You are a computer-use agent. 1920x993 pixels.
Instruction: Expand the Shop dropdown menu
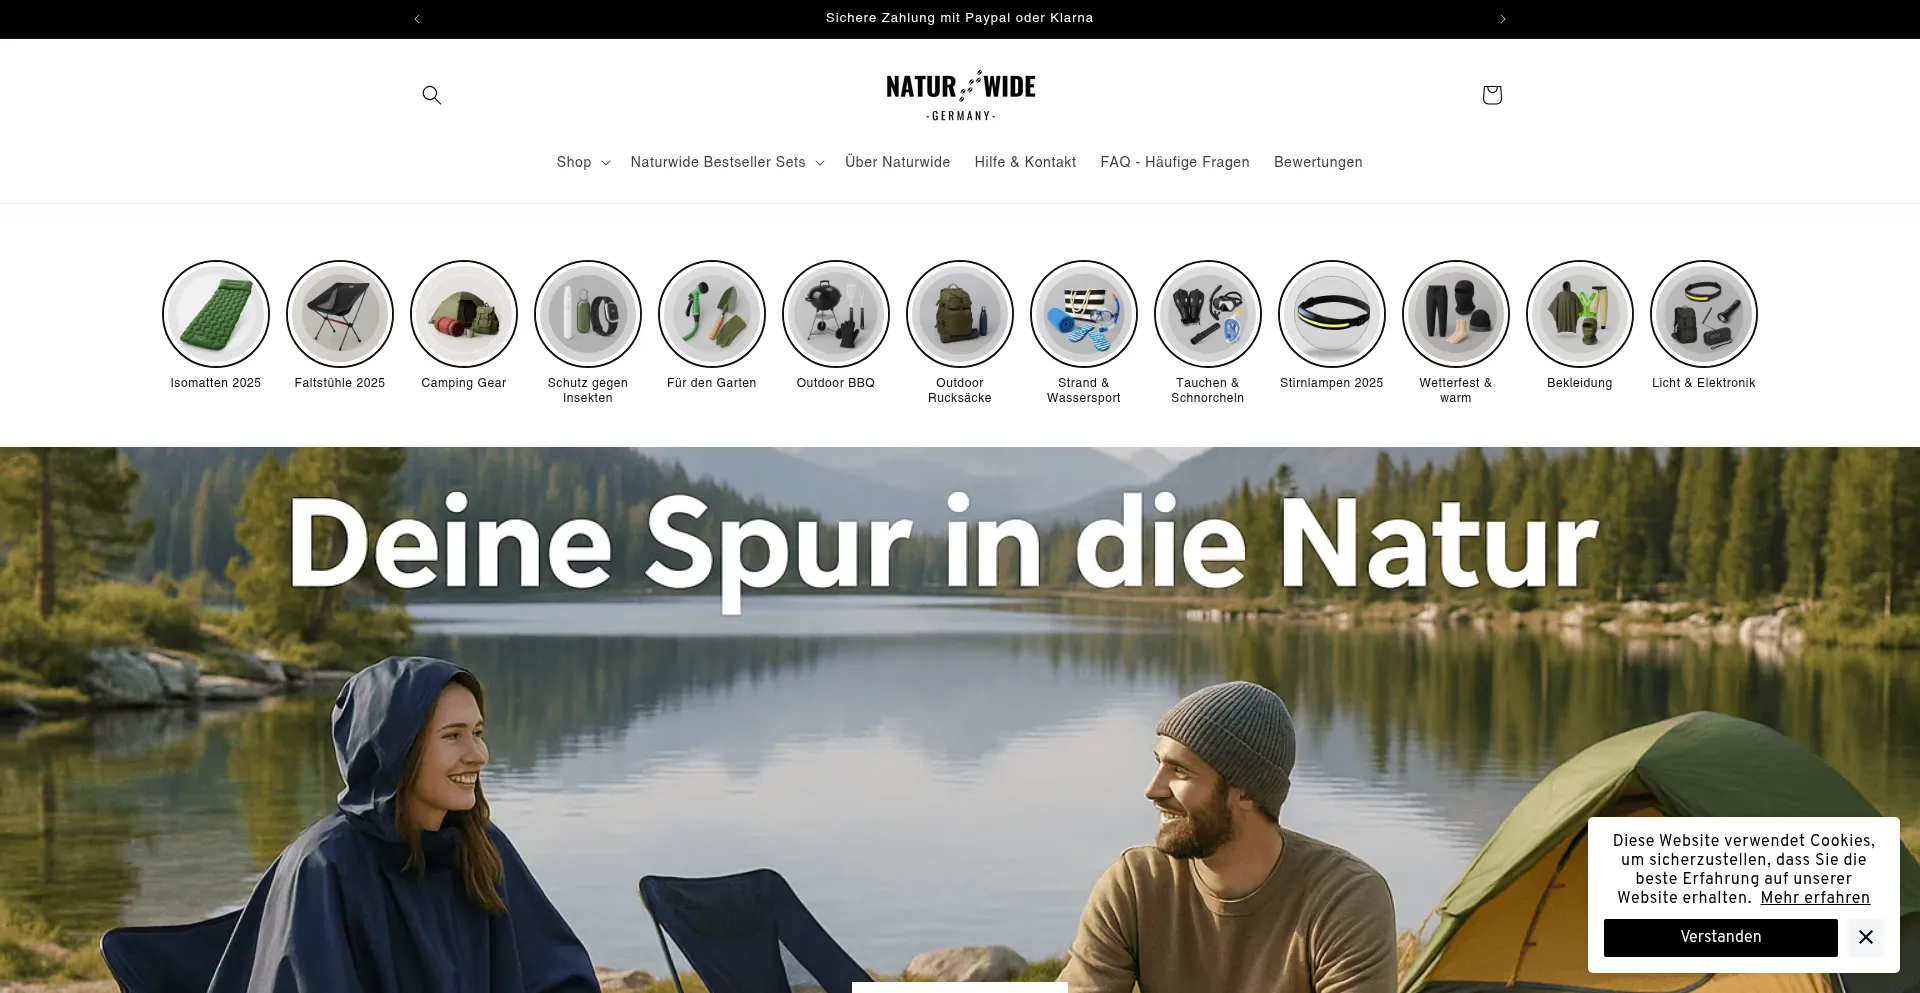[x=583, y=162]
